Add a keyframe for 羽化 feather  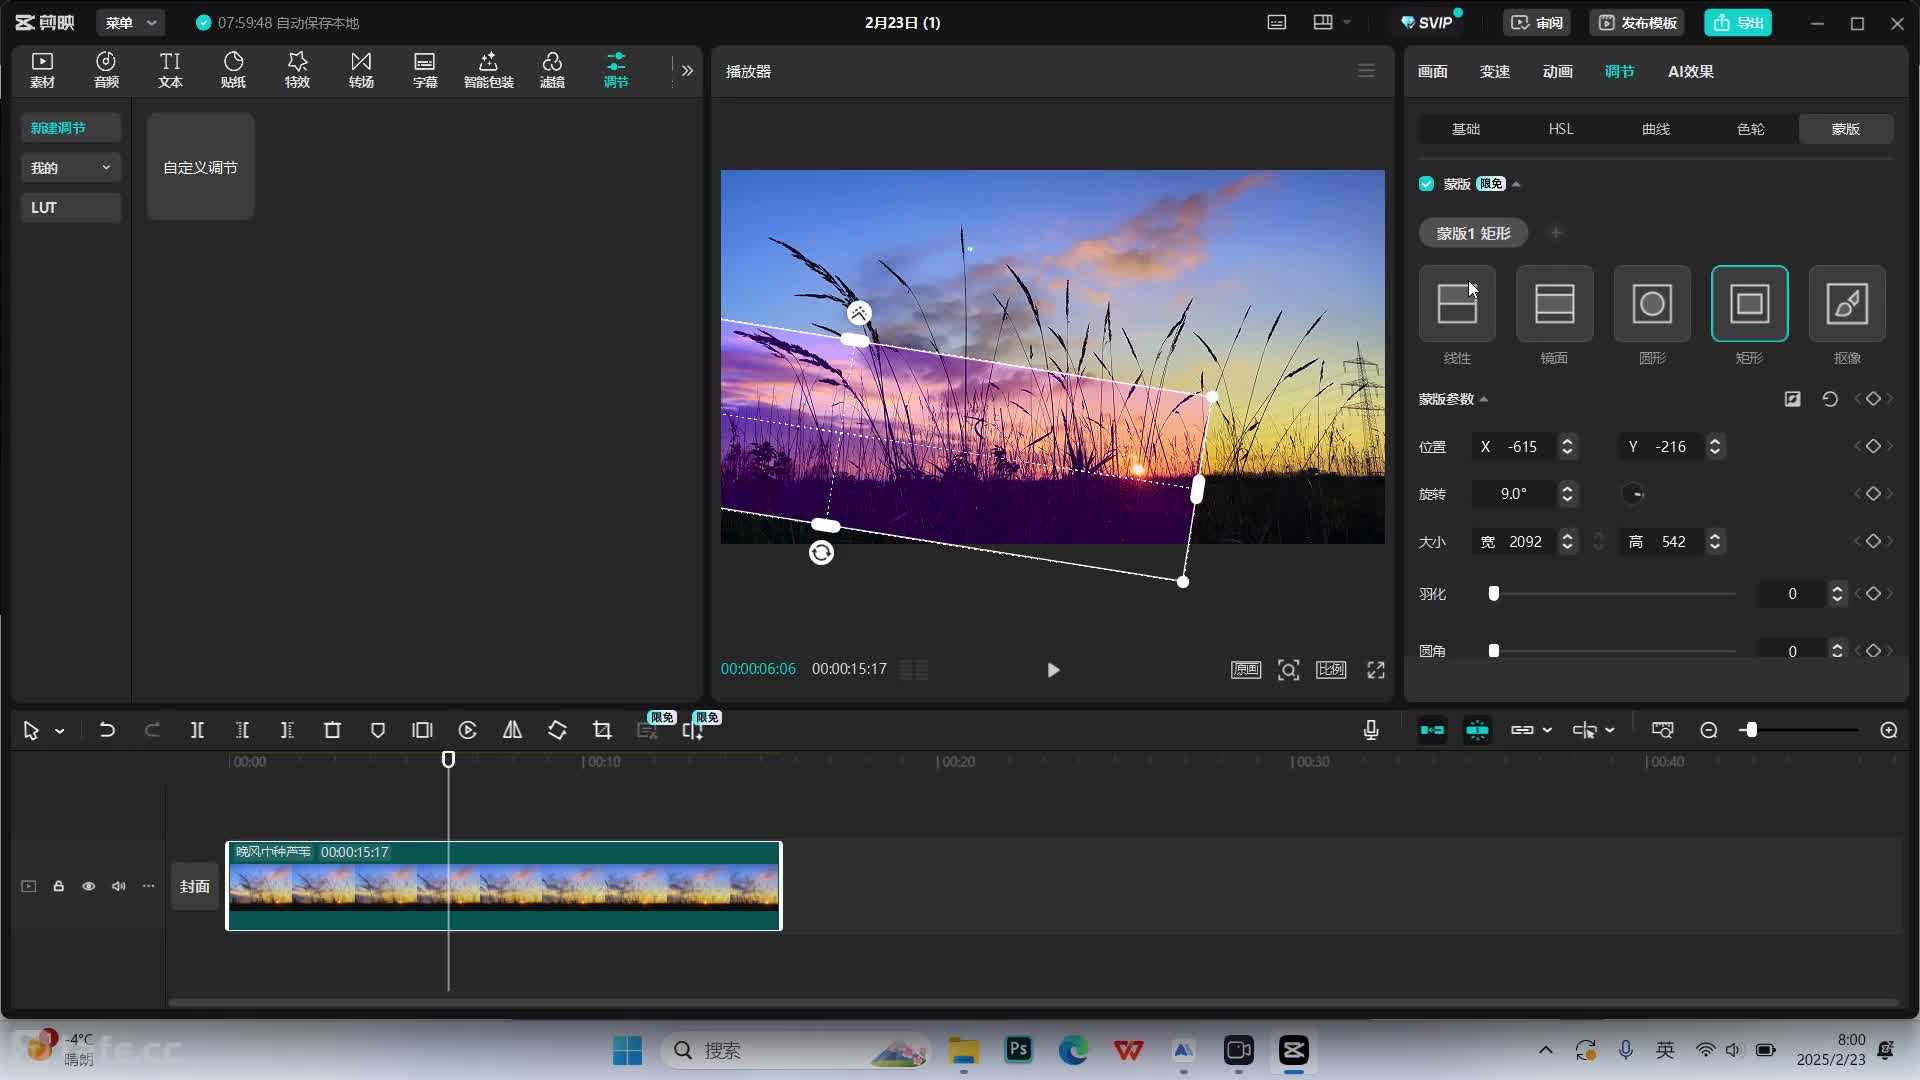pos(1873,593)
